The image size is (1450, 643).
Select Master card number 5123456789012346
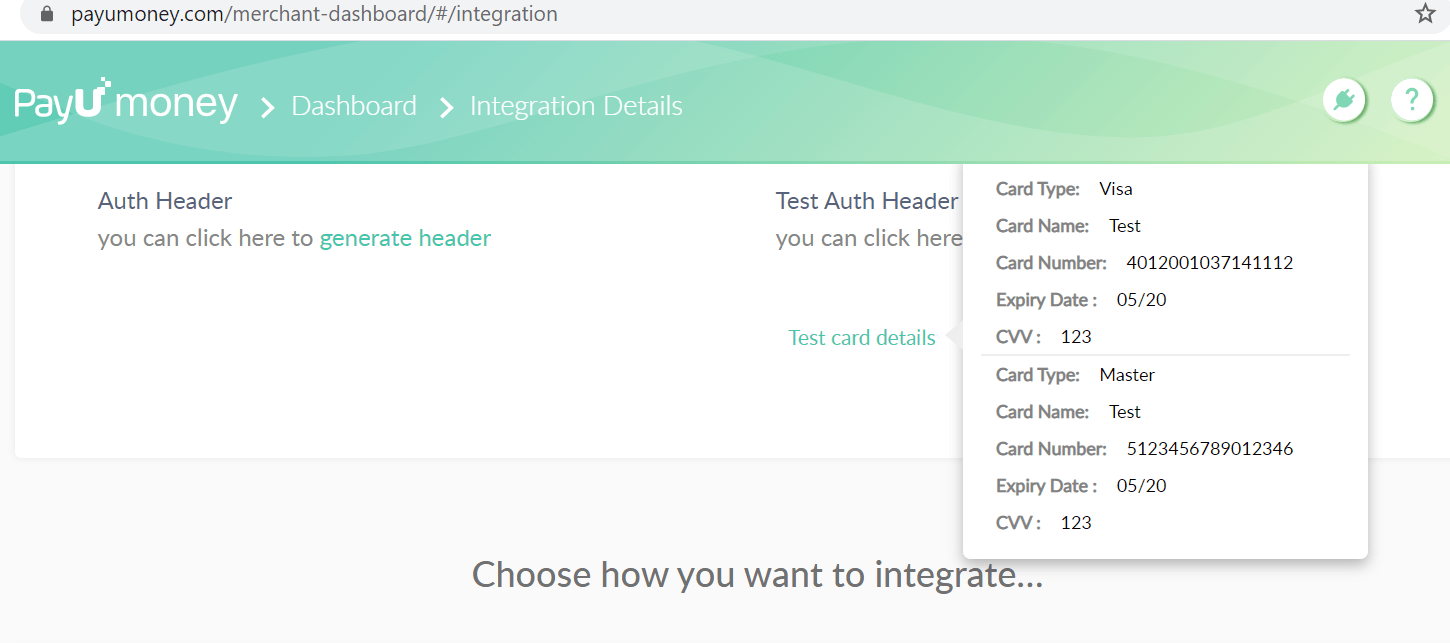click(x=1210, y=449)
